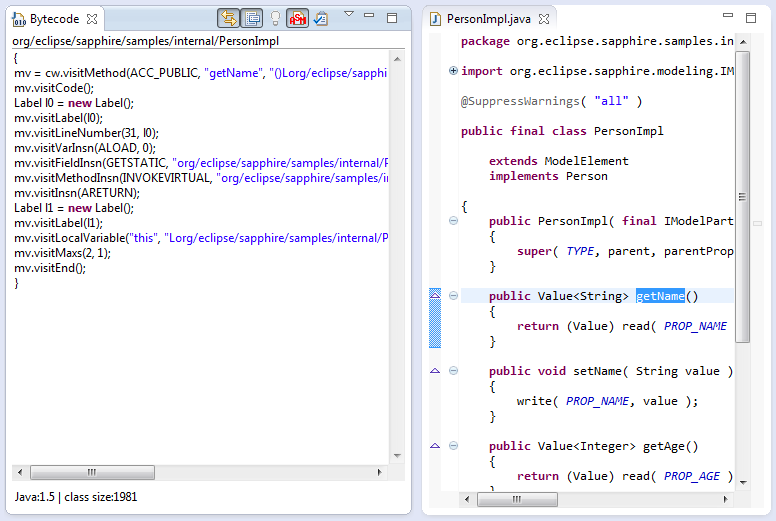Toggle Link with Editor in Bytecode view
Viewport: 776px width, 521px height.
click(x=229, y=19)
